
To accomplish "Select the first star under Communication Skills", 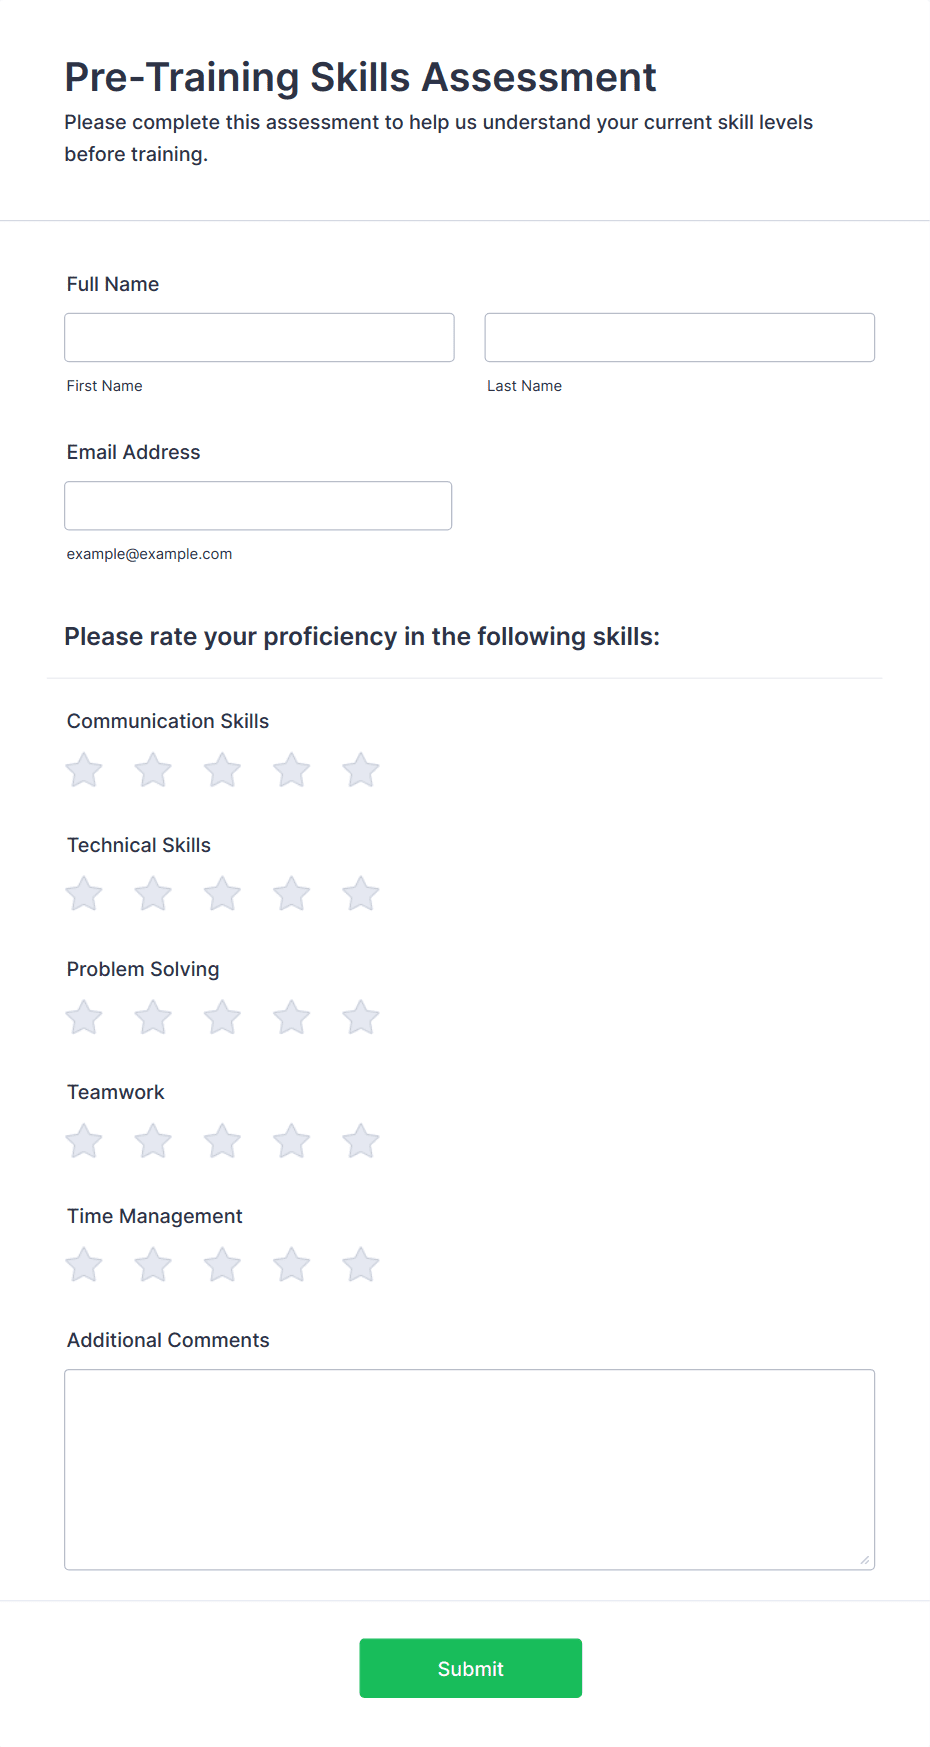I will [83, 770].
